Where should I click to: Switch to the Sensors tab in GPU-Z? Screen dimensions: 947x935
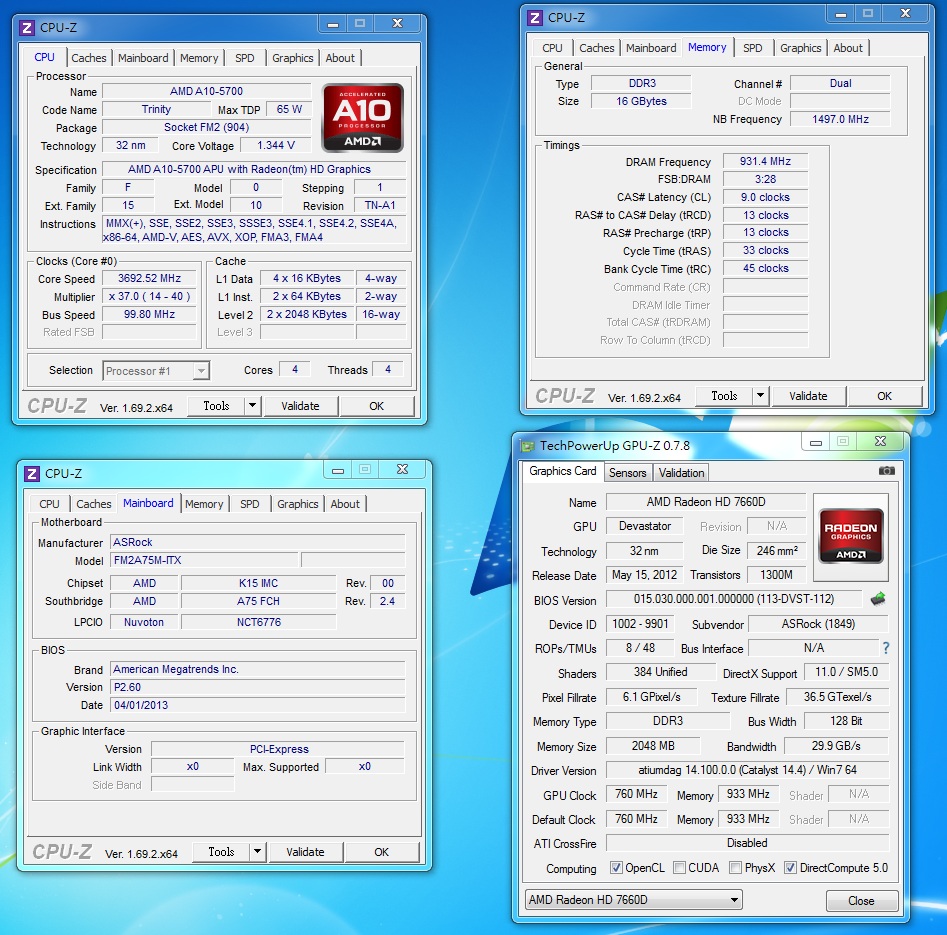[x=628, y=473]
